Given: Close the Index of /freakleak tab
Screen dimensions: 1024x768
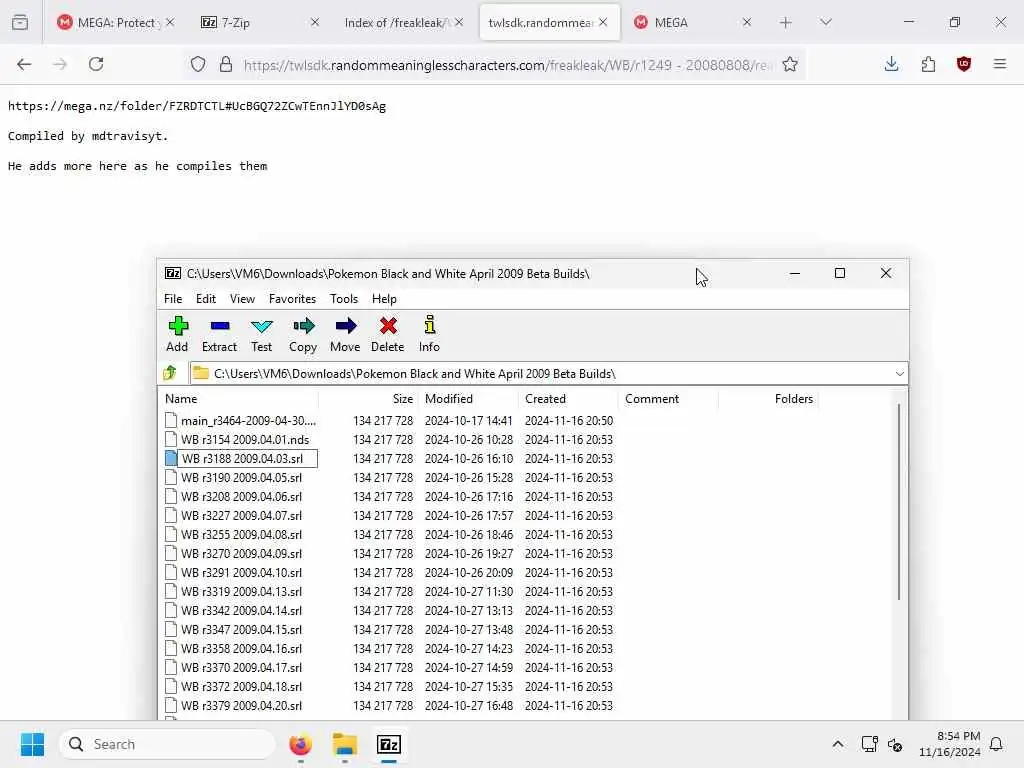Looking at the screenshot, I should click(459, 22).
